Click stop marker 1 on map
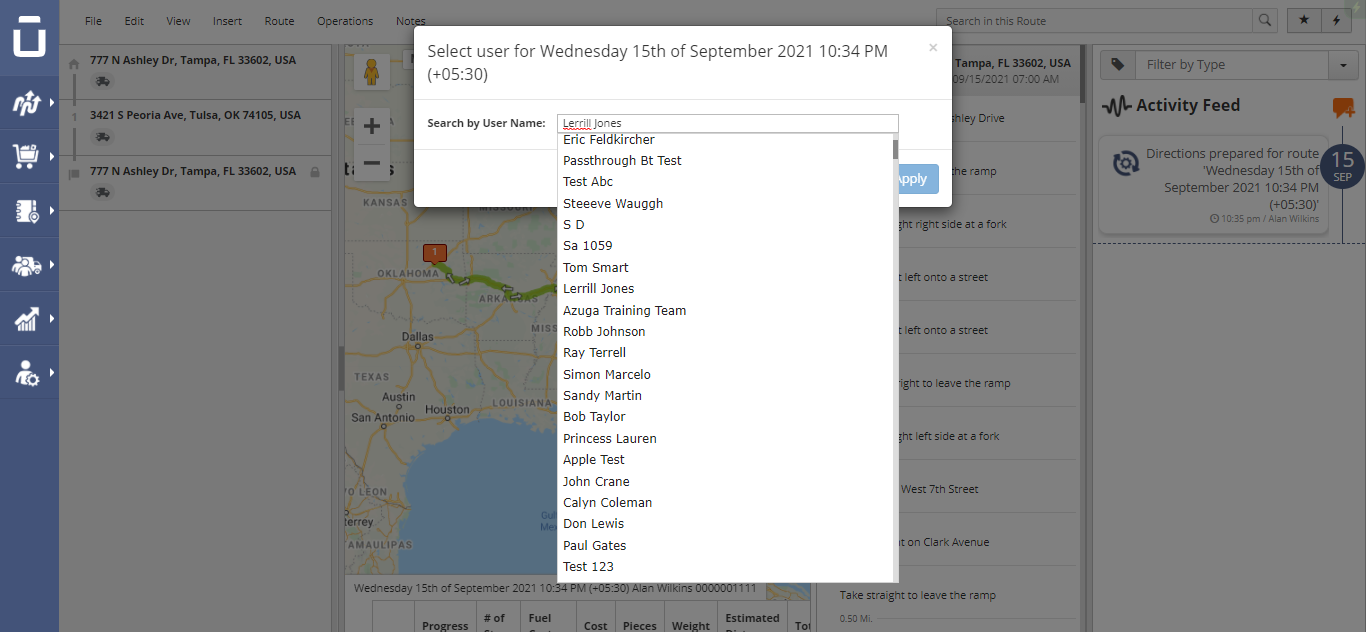Image resolution: width=1366 pixels, height=632 pixels. click(x=434, y=253)
